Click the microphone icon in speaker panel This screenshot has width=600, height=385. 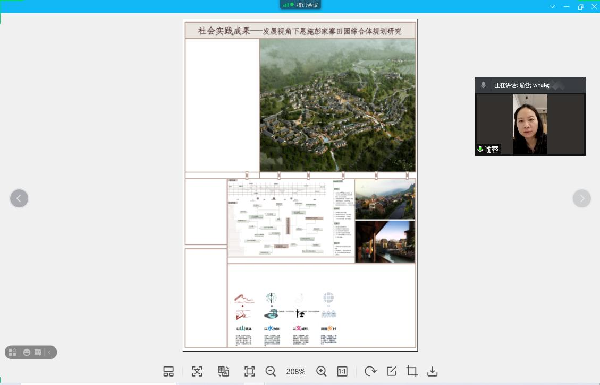483,85
